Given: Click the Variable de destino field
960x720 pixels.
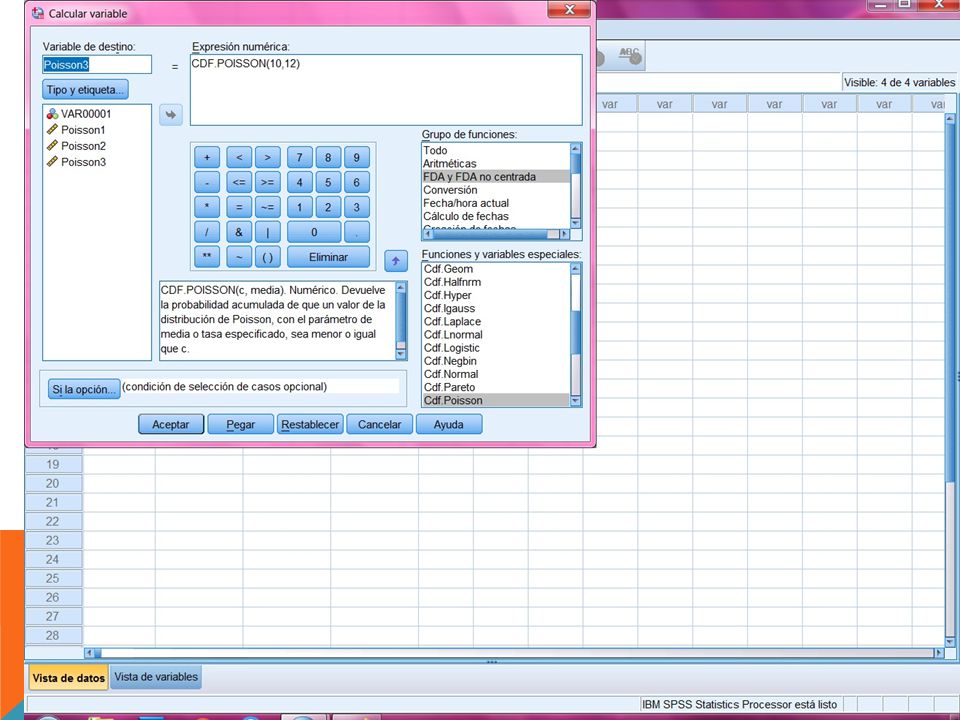Looking at the screenshot, I should tap(97, 64).
